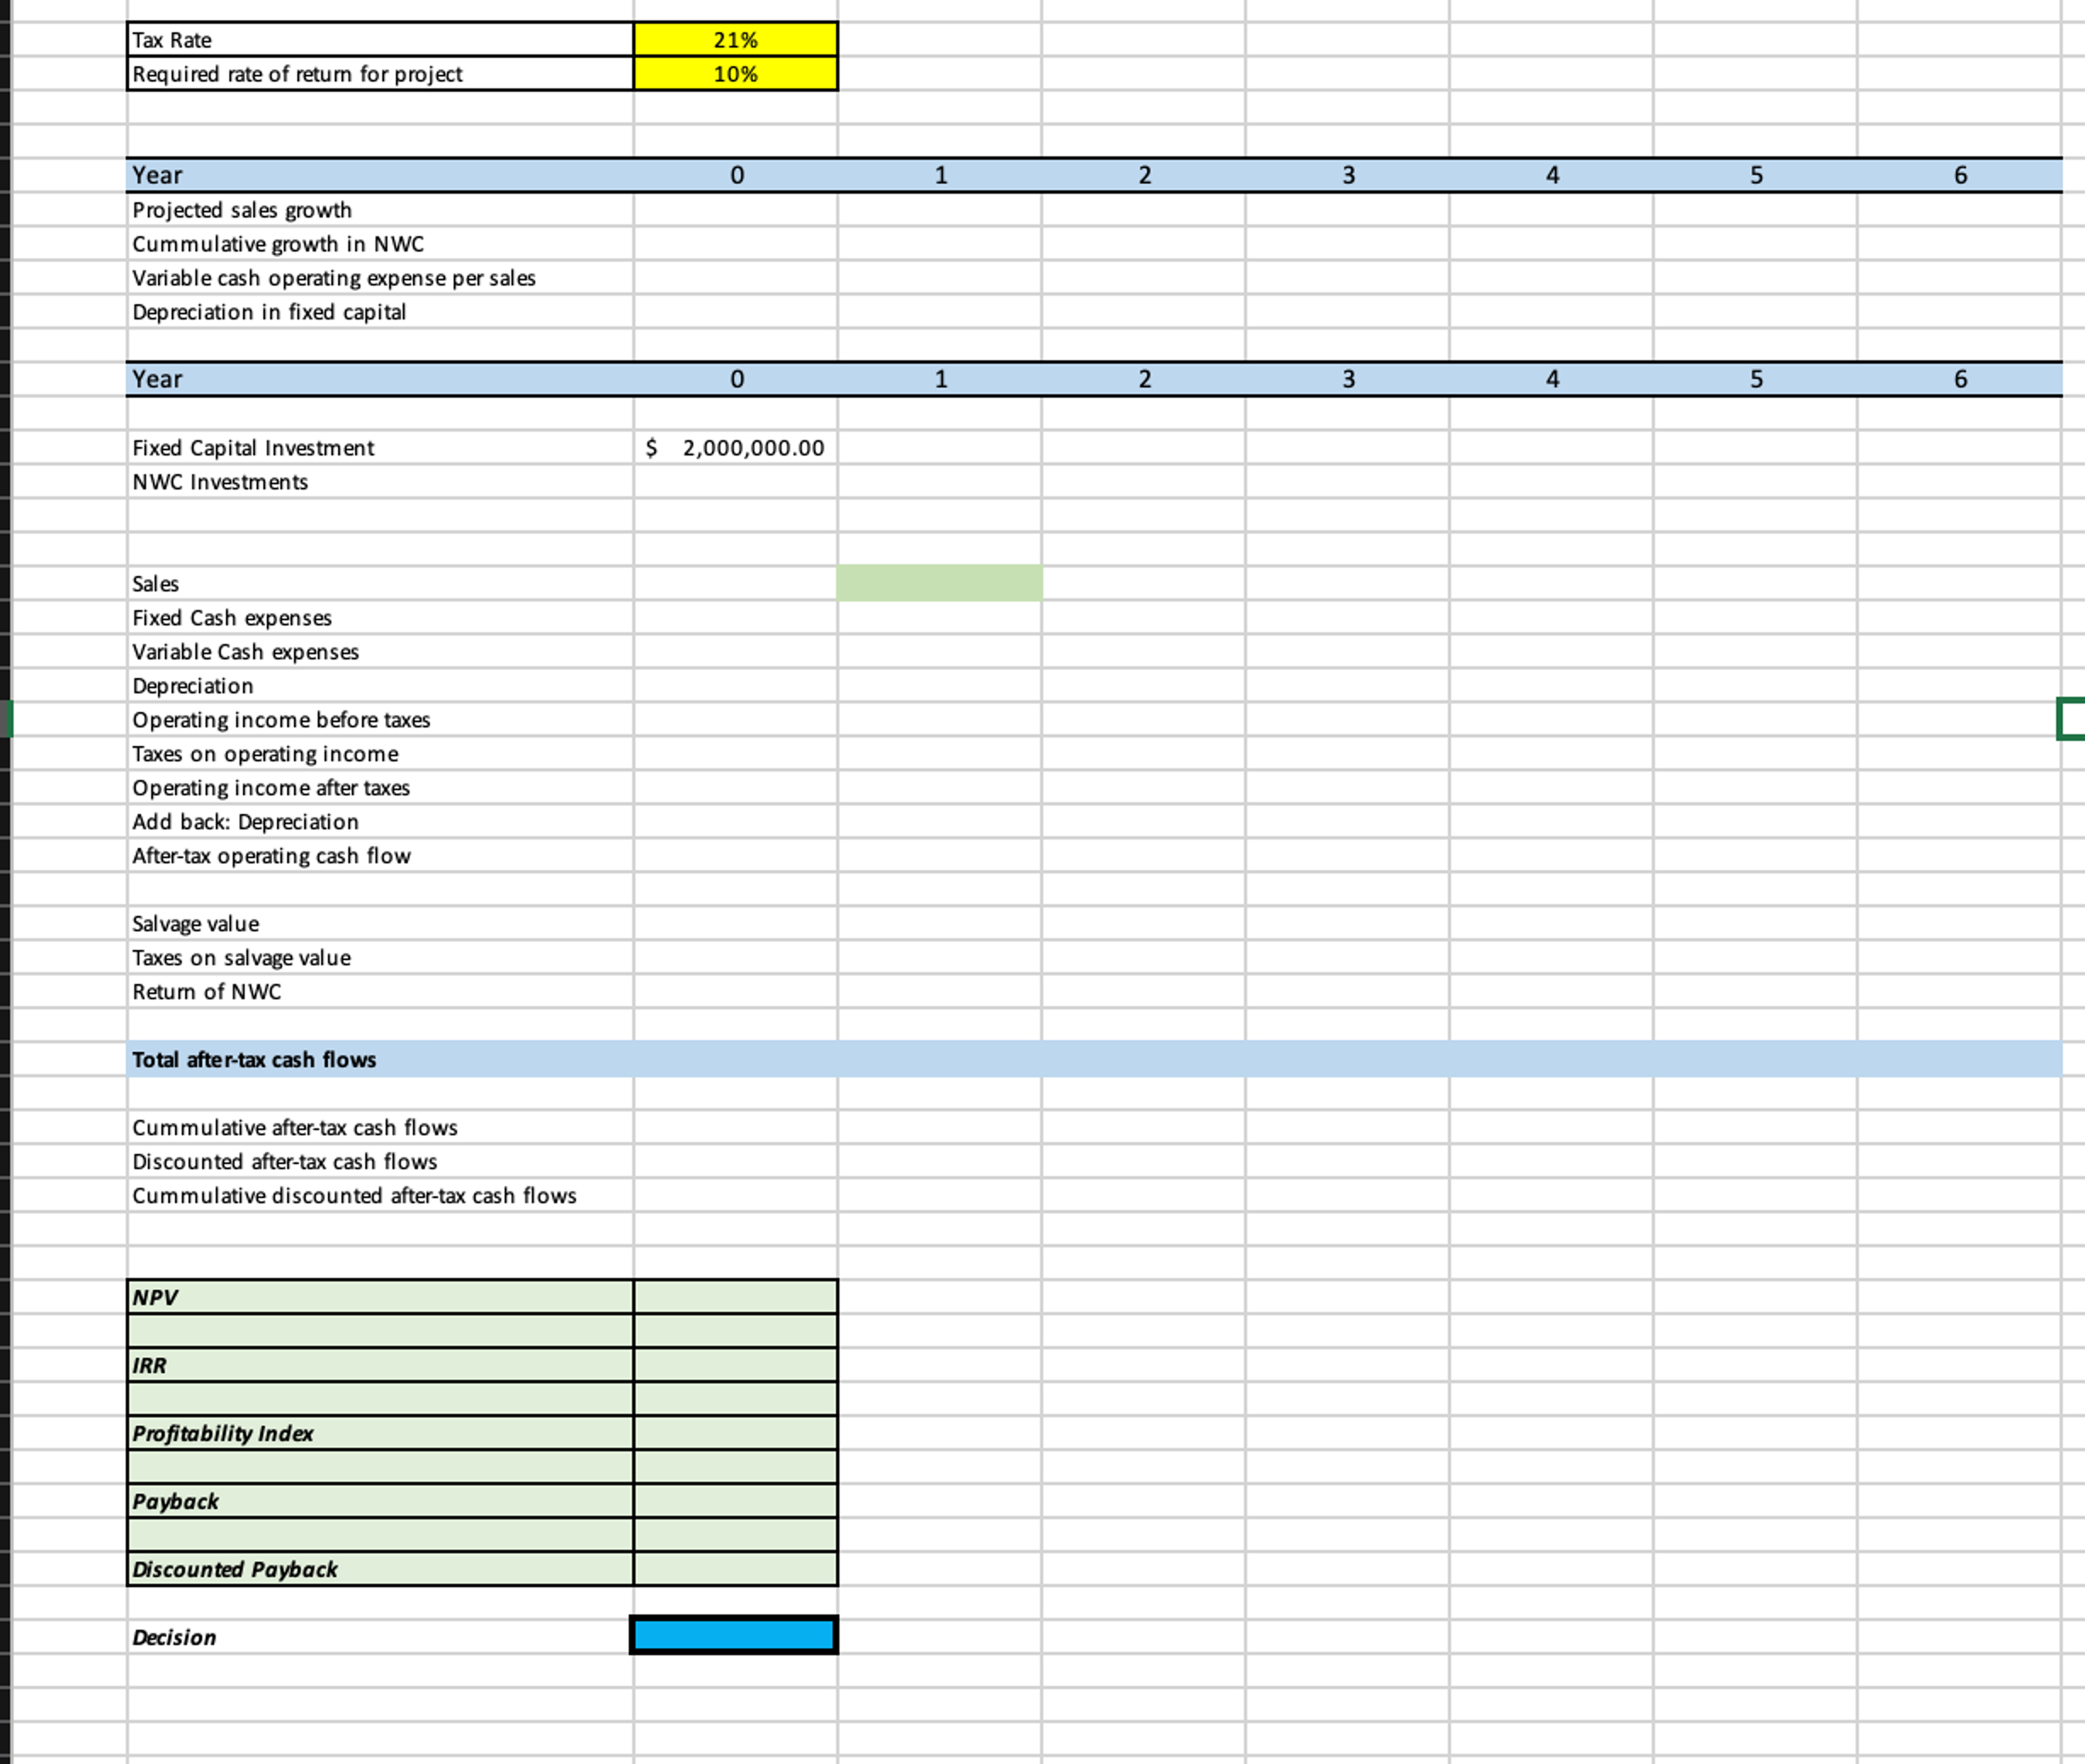Image resolution: width=2085 pixels, height=1764 pixels.
Task: Select the Return of NWC label cell
Action: coord(207,992)
